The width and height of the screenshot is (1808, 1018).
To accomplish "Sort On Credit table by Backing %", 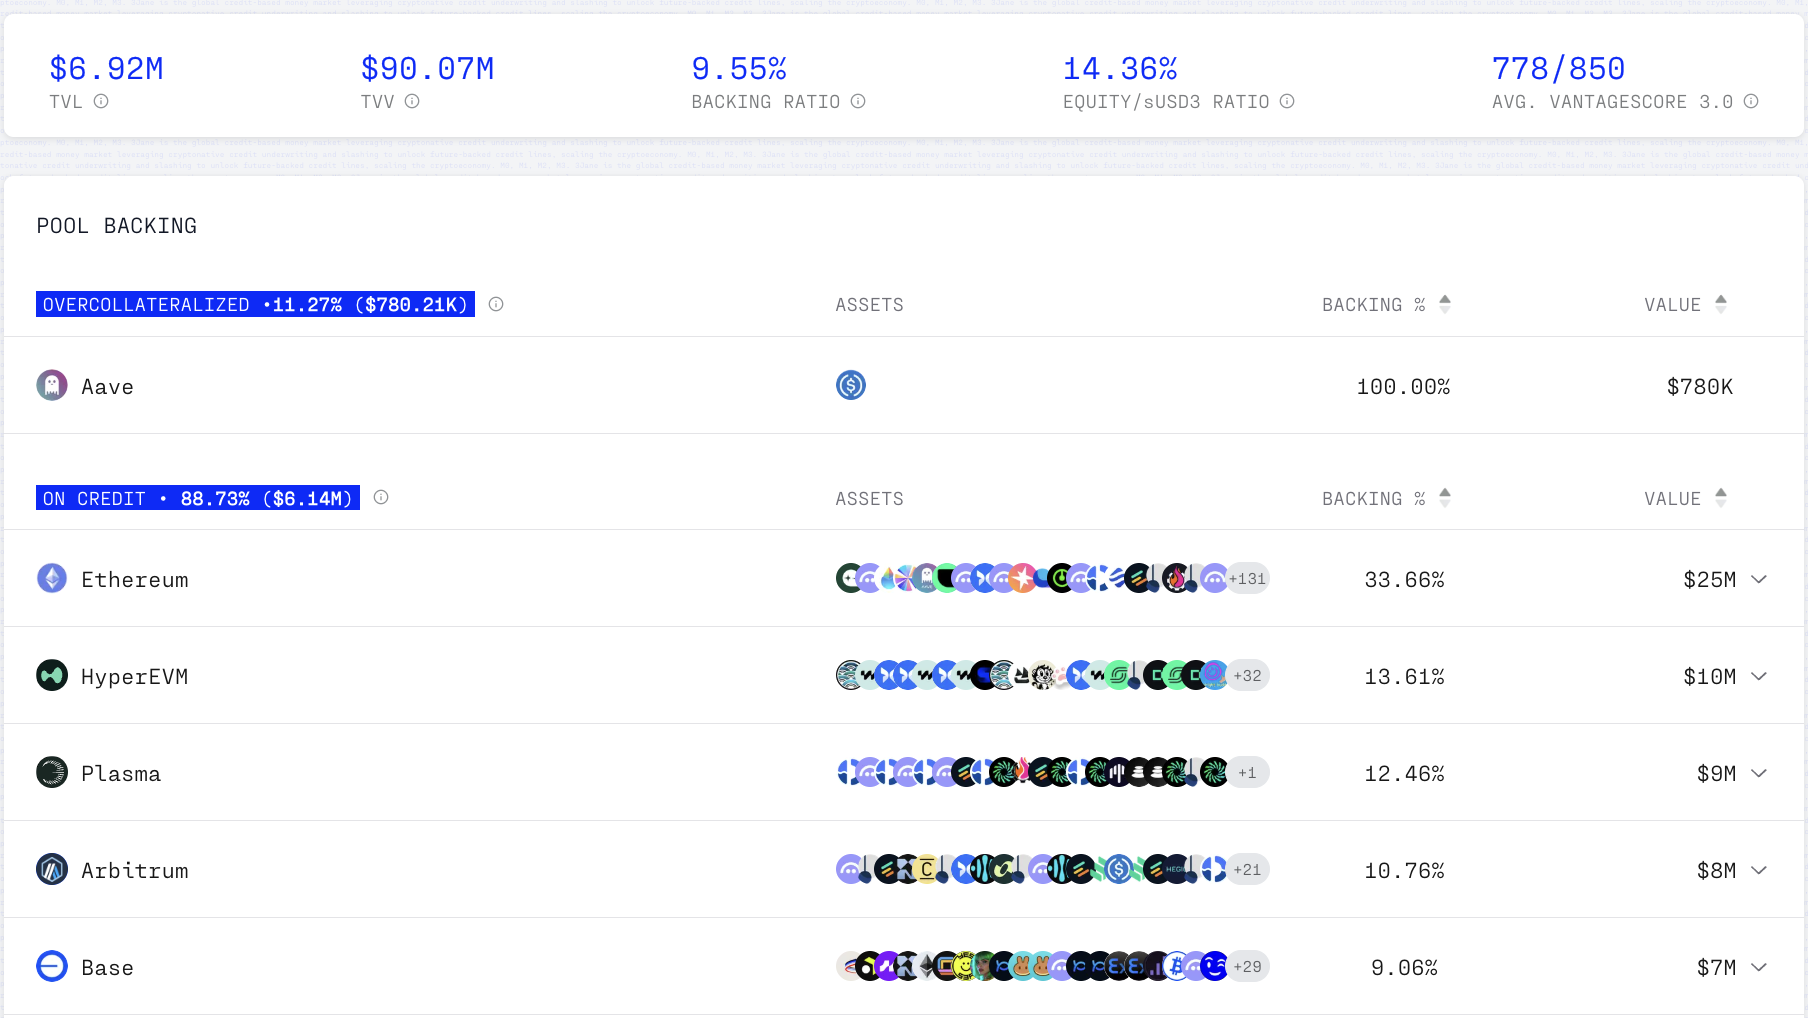I will (1444, 498).
